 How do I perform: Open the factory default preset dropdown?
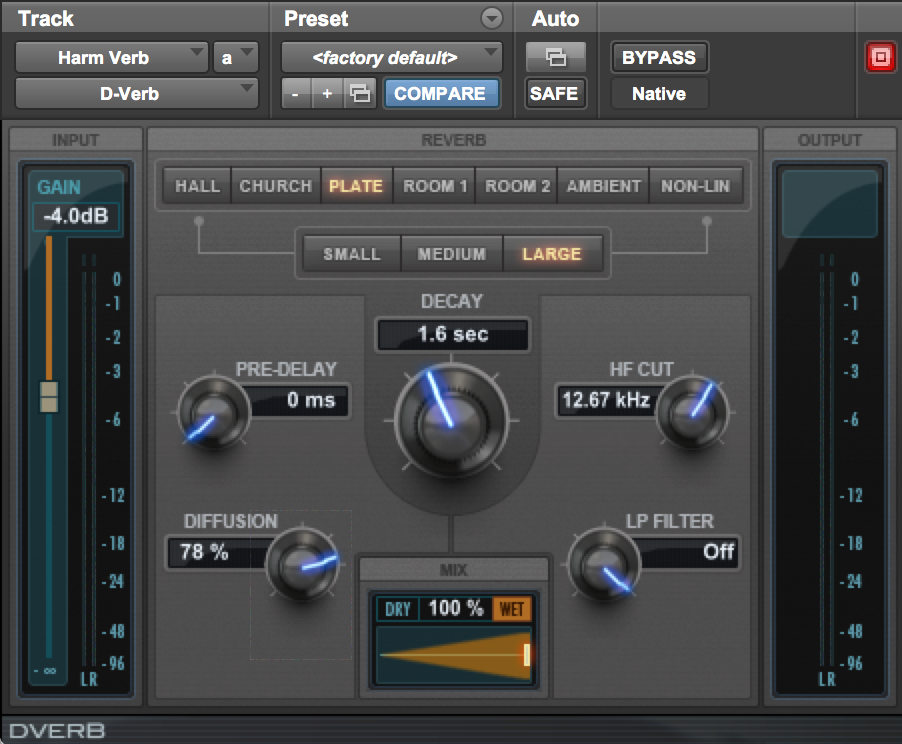click(x=391, y=58)
